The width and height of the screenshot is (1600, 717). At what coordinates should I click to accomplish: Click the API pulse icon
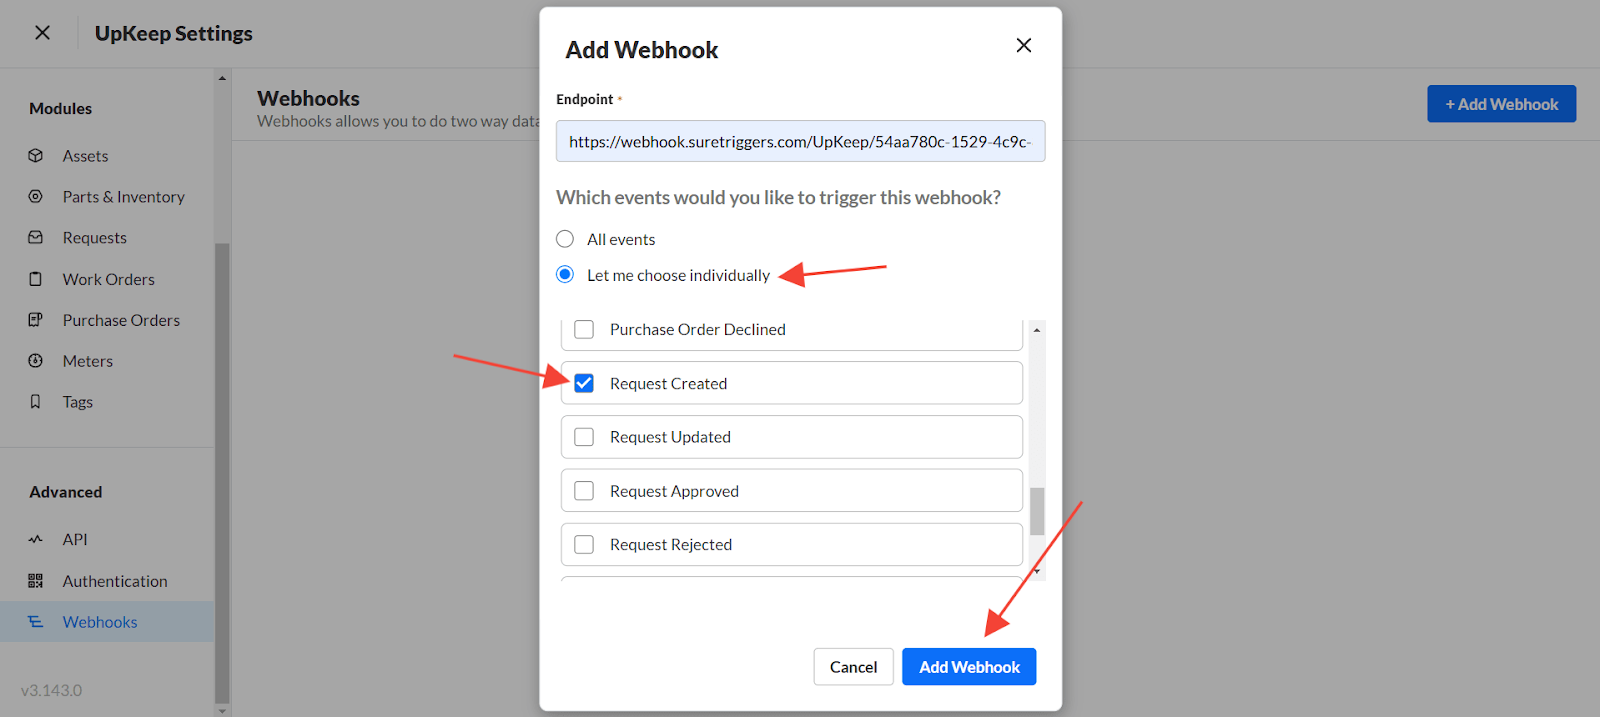(36, 539)
